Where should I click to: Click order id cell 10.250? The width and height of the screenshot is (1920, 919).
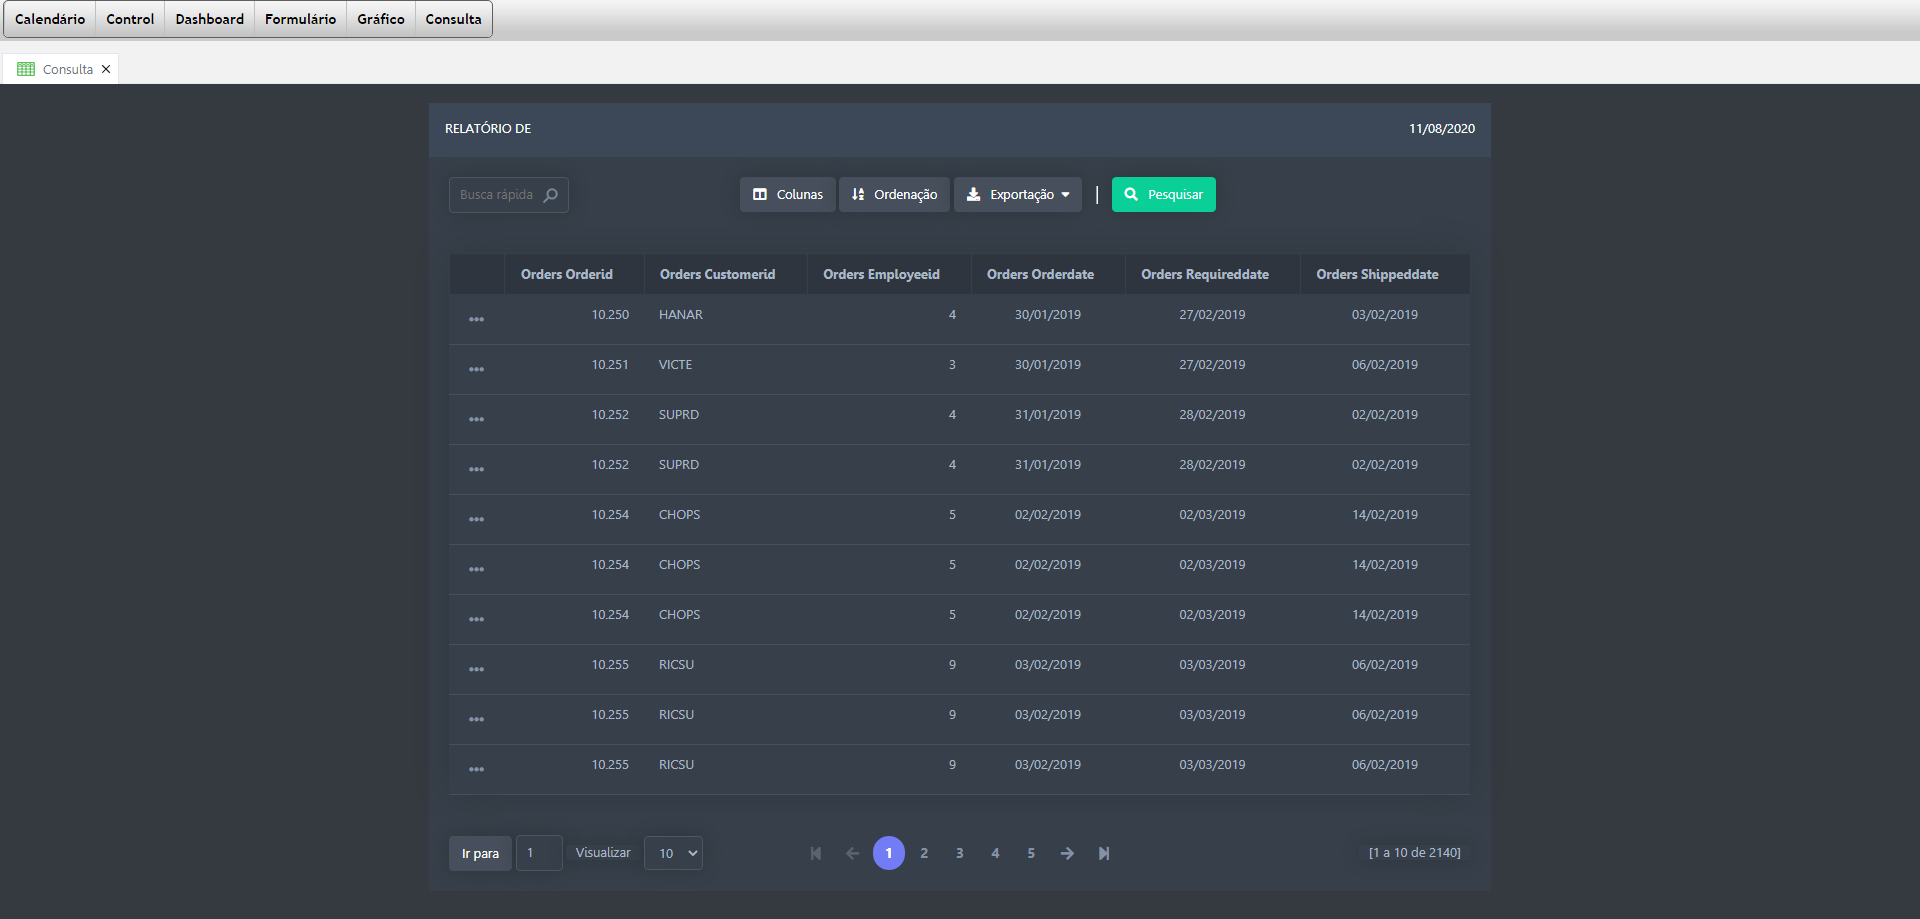click(610, 315)
